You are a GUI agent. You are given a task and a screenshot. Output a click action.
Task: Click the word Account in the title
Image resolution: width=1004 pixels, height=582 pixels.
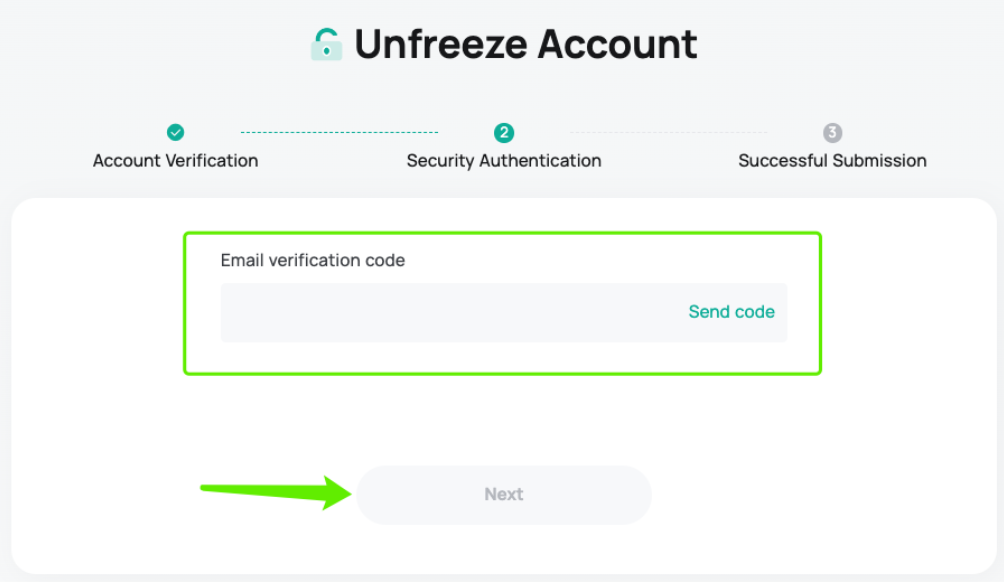617,44
